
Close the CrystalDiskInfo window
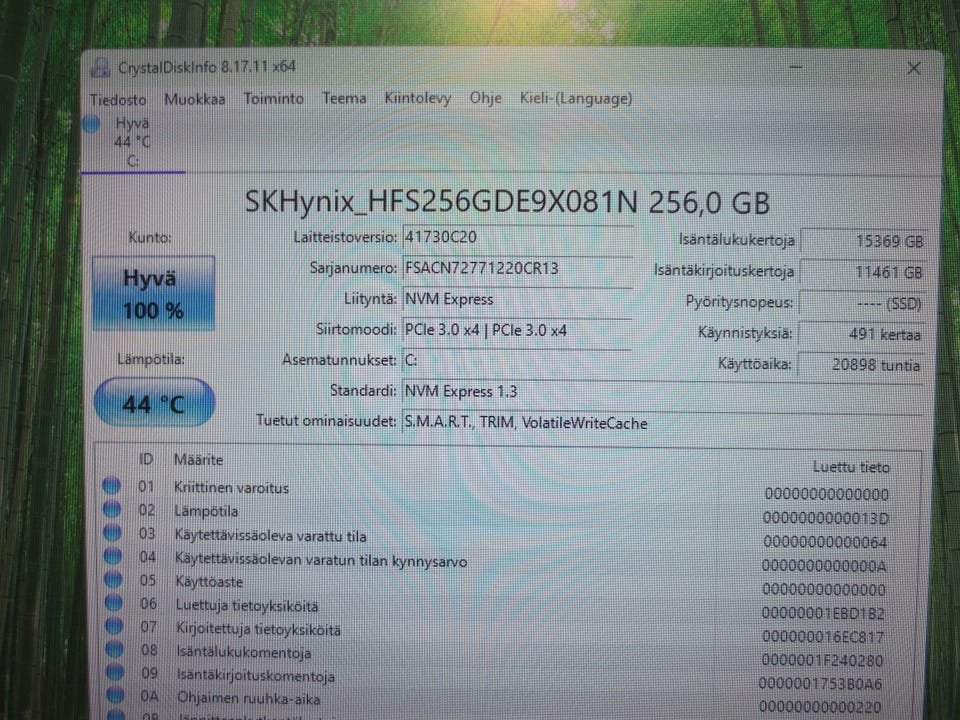click(x=913, y=68)
